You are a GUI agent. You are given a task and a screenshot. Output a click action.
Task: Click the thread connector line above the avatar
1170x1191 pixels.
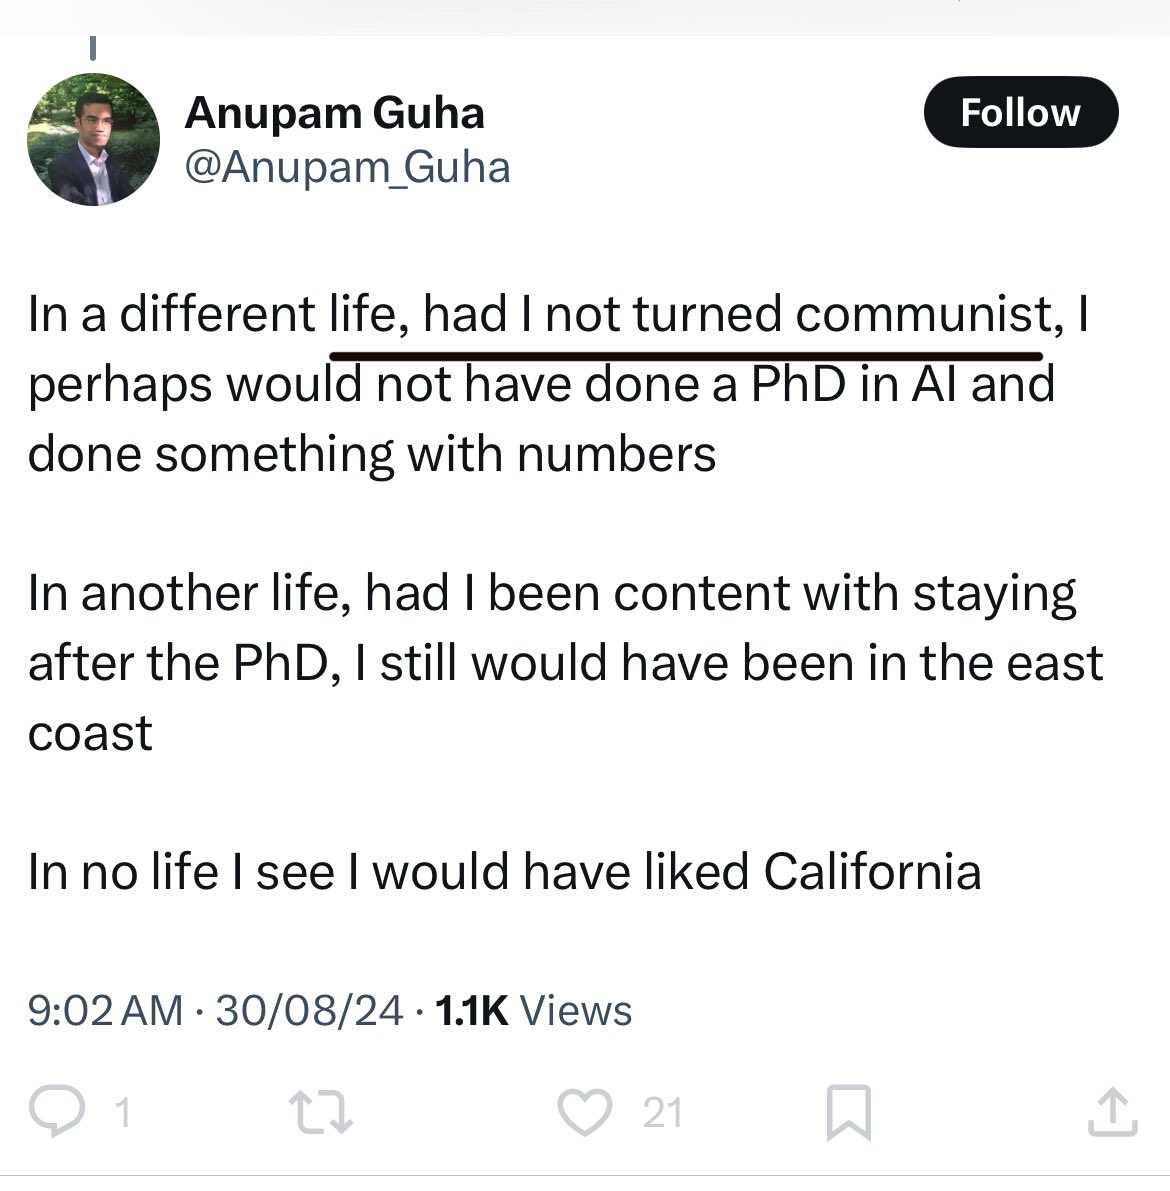pyautogui.click(x=93, y=46)
